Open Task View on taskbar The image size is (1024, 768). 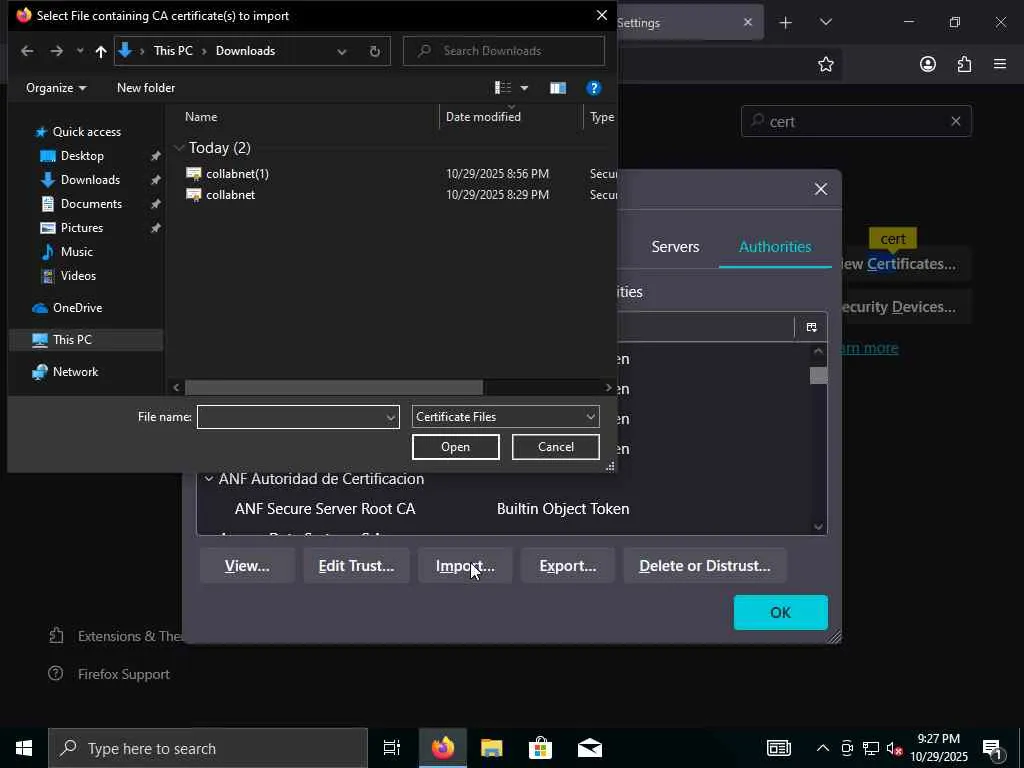tap(392, 748)
